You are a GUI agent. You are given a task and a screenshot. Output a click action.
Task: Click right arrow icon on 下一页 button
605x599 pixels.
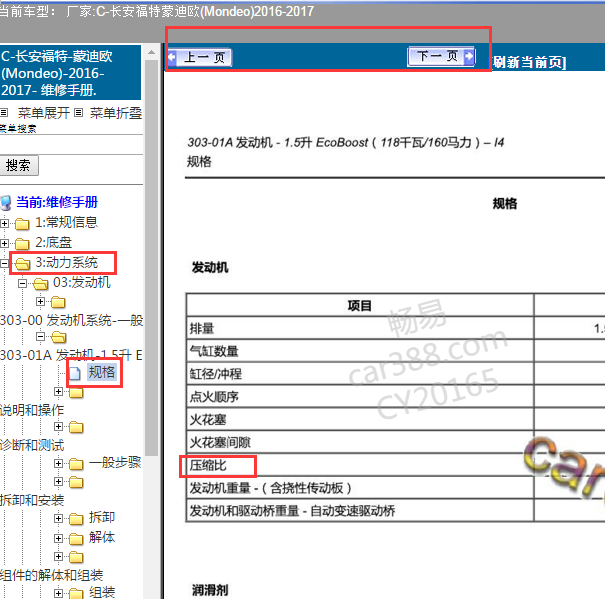[469, 56]
